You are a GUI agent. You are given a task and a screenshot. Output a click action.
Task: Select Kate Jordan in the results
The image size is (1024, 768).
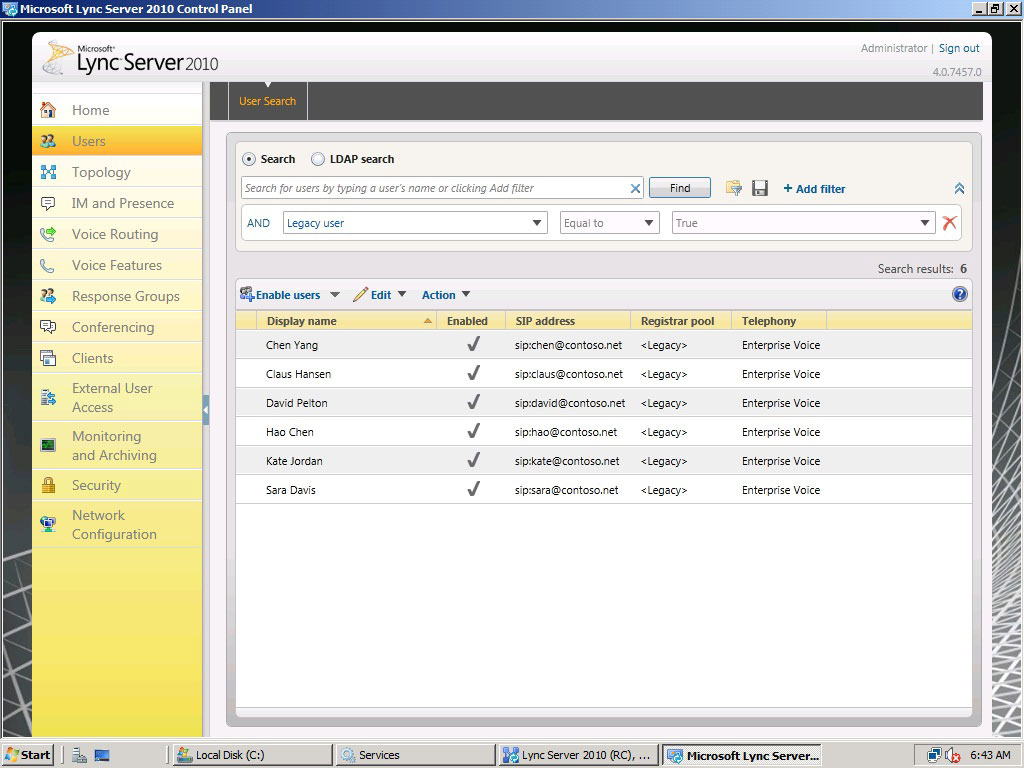(603, 460)
